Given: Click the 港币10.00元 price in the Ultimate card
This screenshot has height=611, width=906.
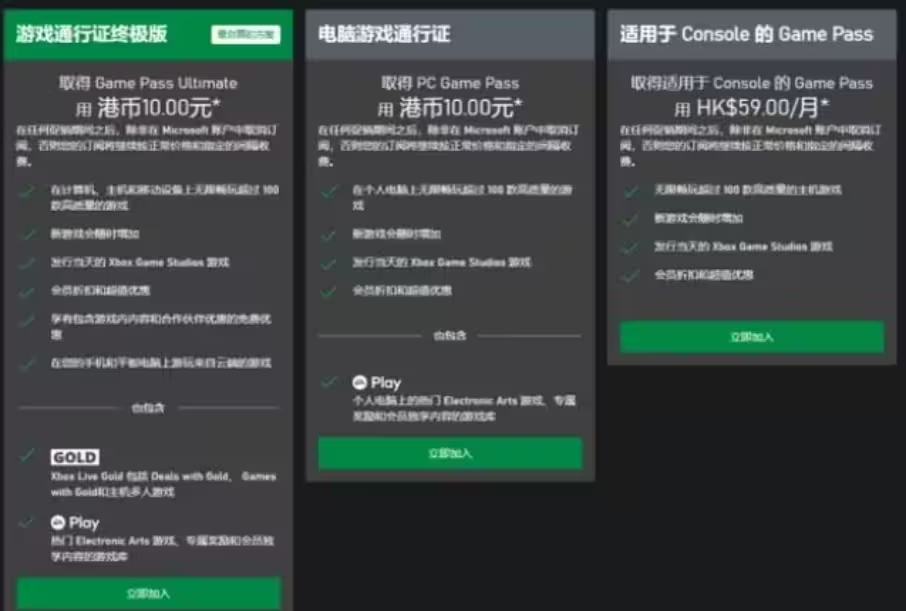Looking at the screenshot, I should (158, 108).
